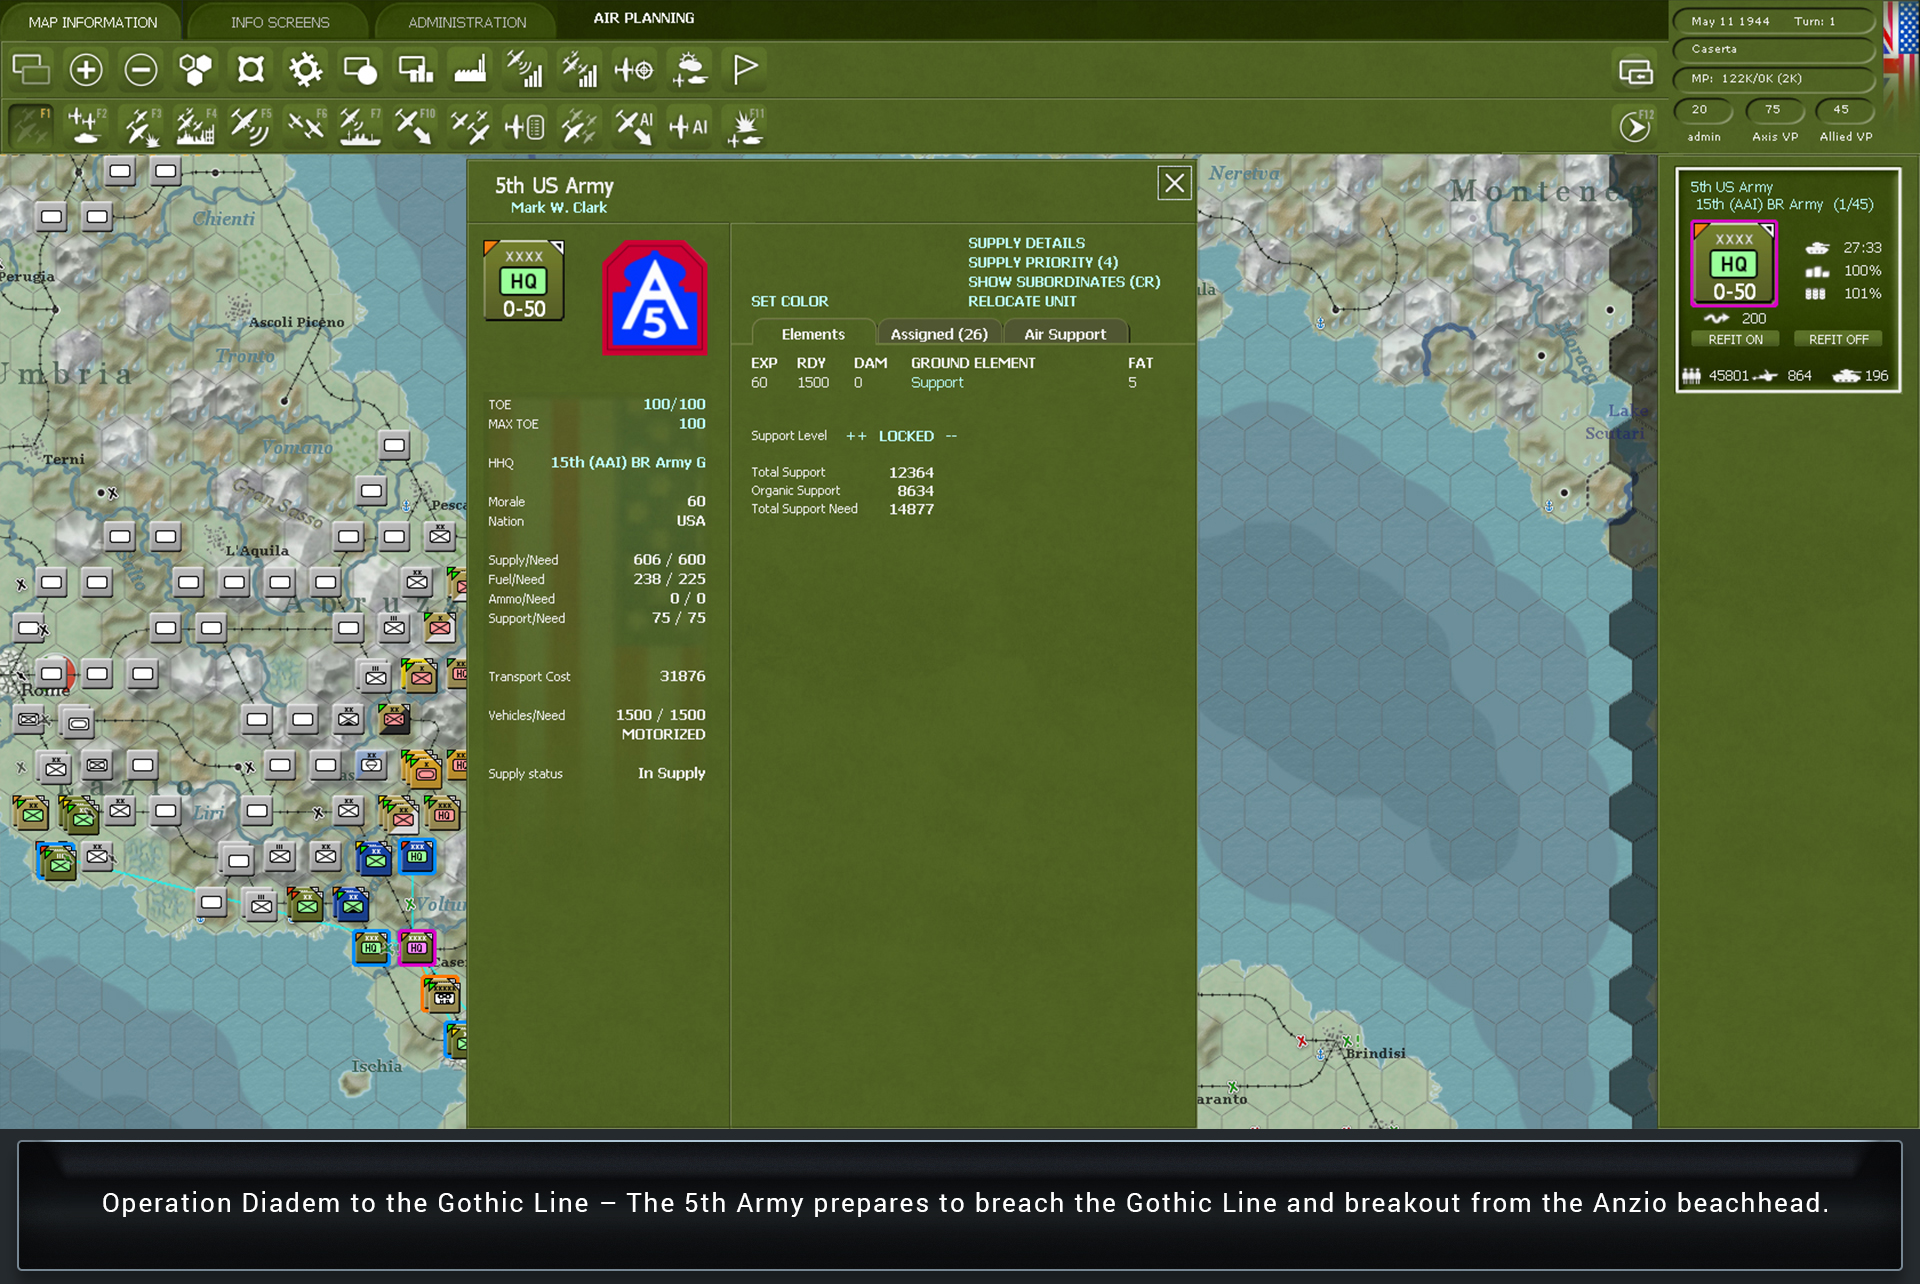Image resolution: width=1920 pixels, height=1284 pixels.
Task: Expand SHOW SUBORDINATES for the army
Action: 1063,281
